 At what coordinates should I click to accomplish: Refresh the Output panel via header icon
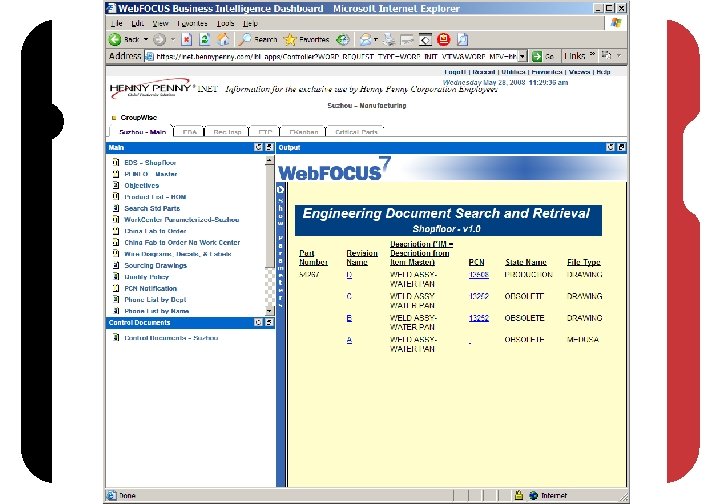(x=610, y=147)
